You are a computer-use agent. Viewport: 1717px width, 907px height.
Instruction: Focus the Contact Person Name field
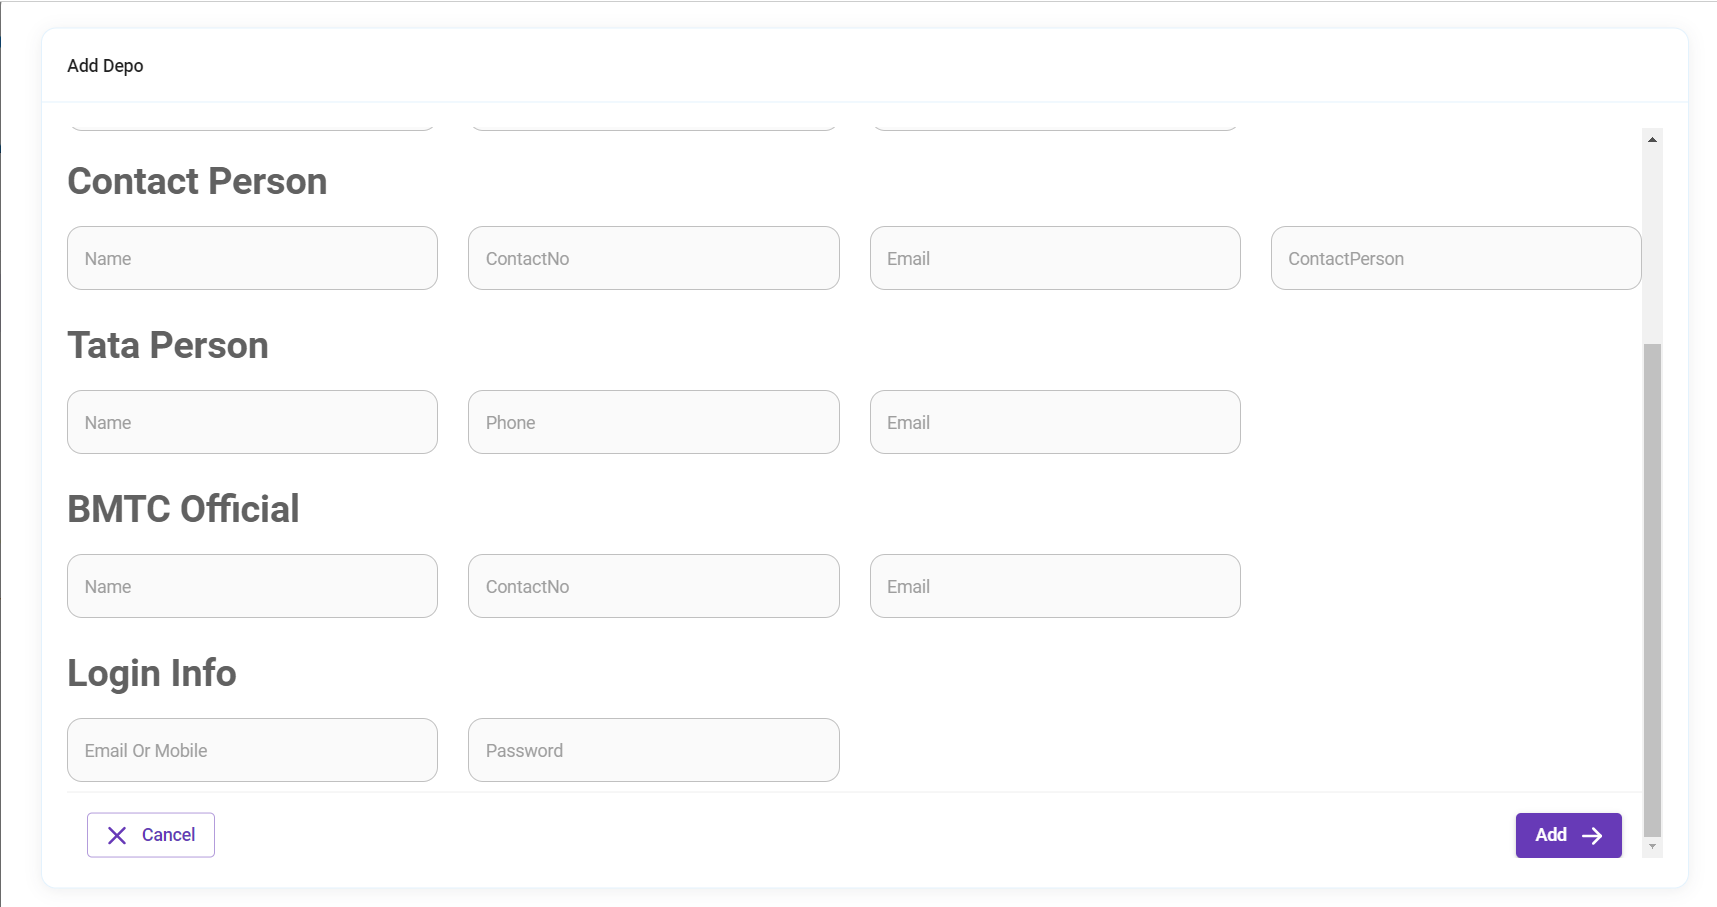click(252, 259)
